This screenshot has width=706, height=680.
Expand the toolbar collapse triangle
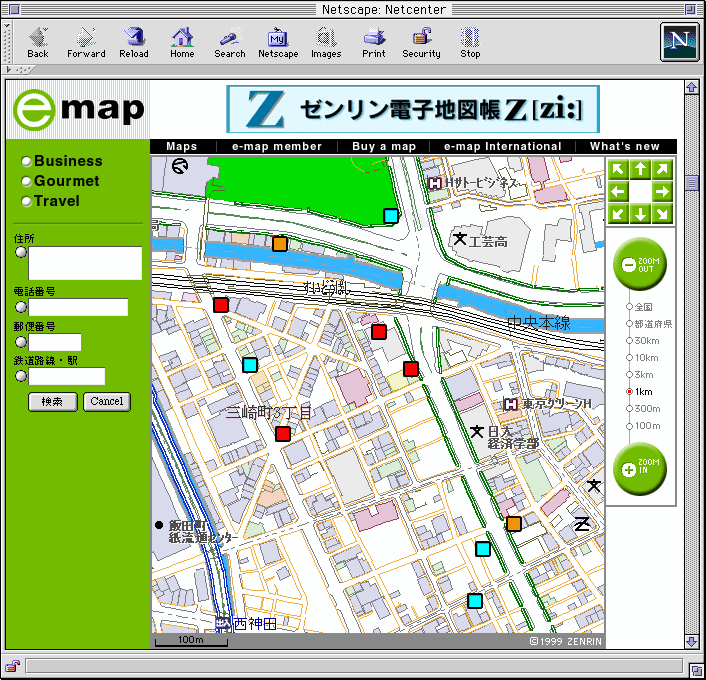[x=9, y=70]
